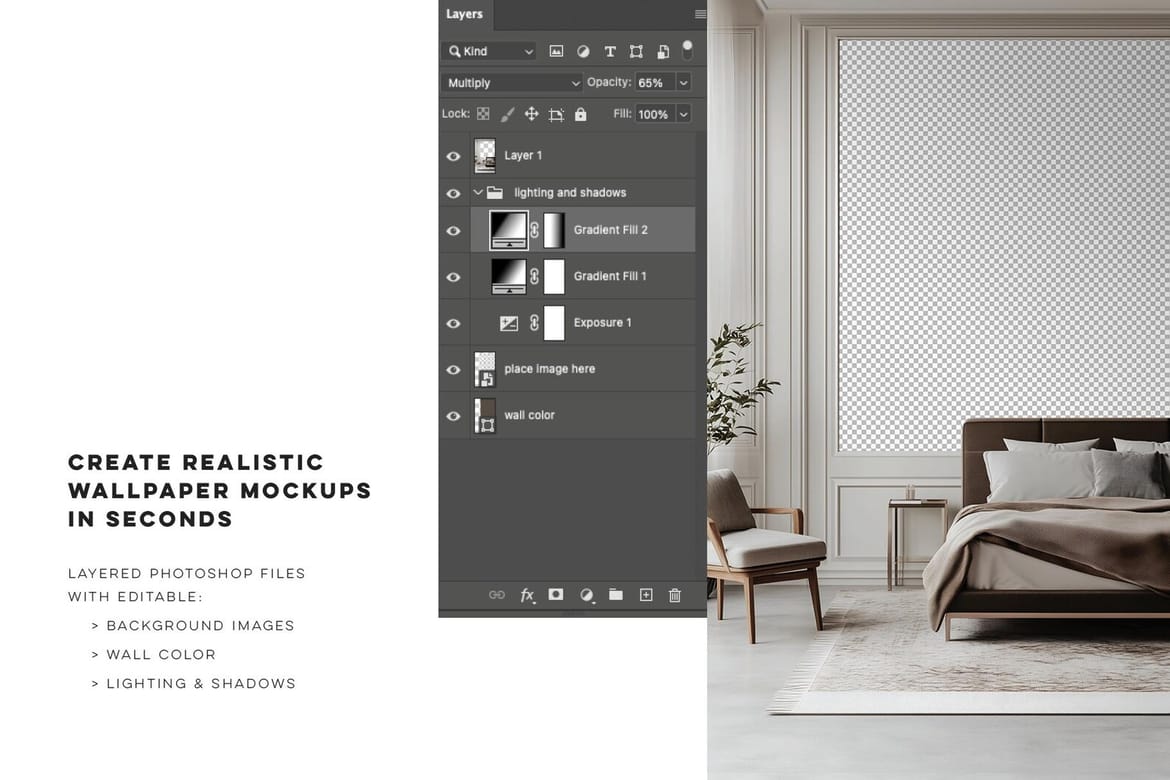Prevent auto-nesting artboard lock icon
The height and width of the screenshot is (780, 1170).
point(556,114)
